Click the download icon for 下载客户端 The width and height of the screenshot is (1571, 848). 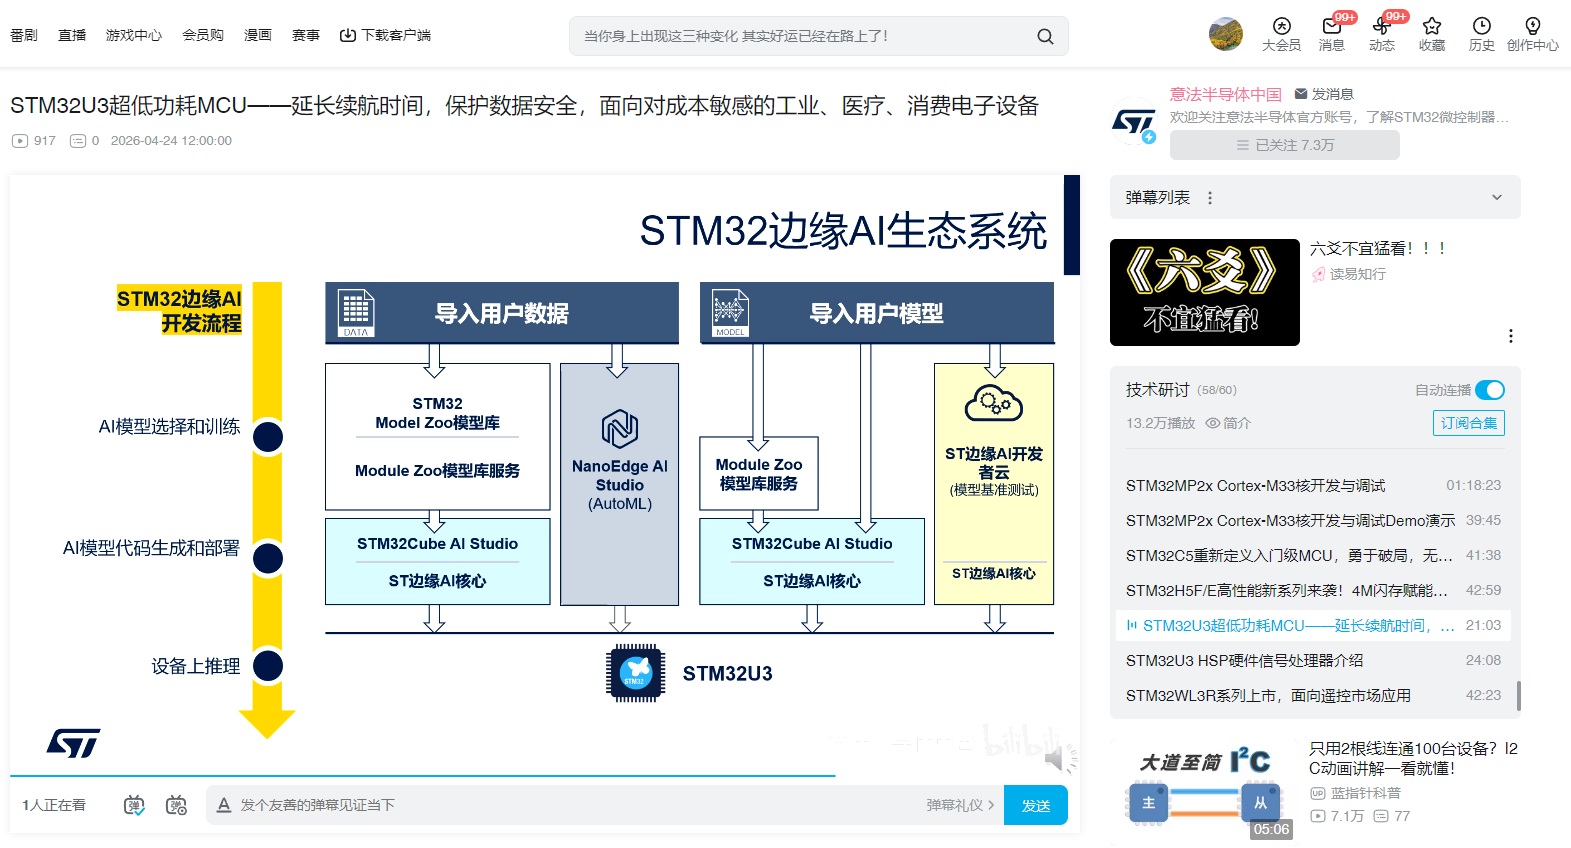tap(348, 35)
